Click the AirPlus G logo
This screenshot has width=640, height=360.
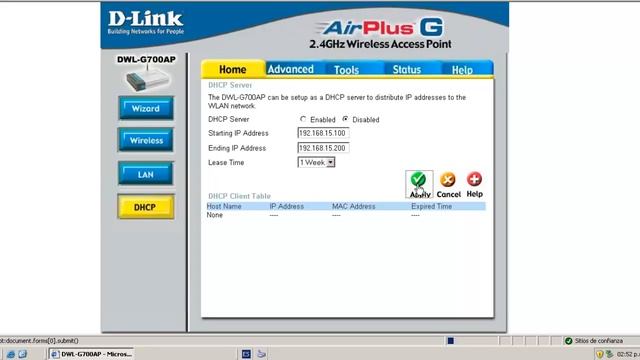click(x=380, y=28)
